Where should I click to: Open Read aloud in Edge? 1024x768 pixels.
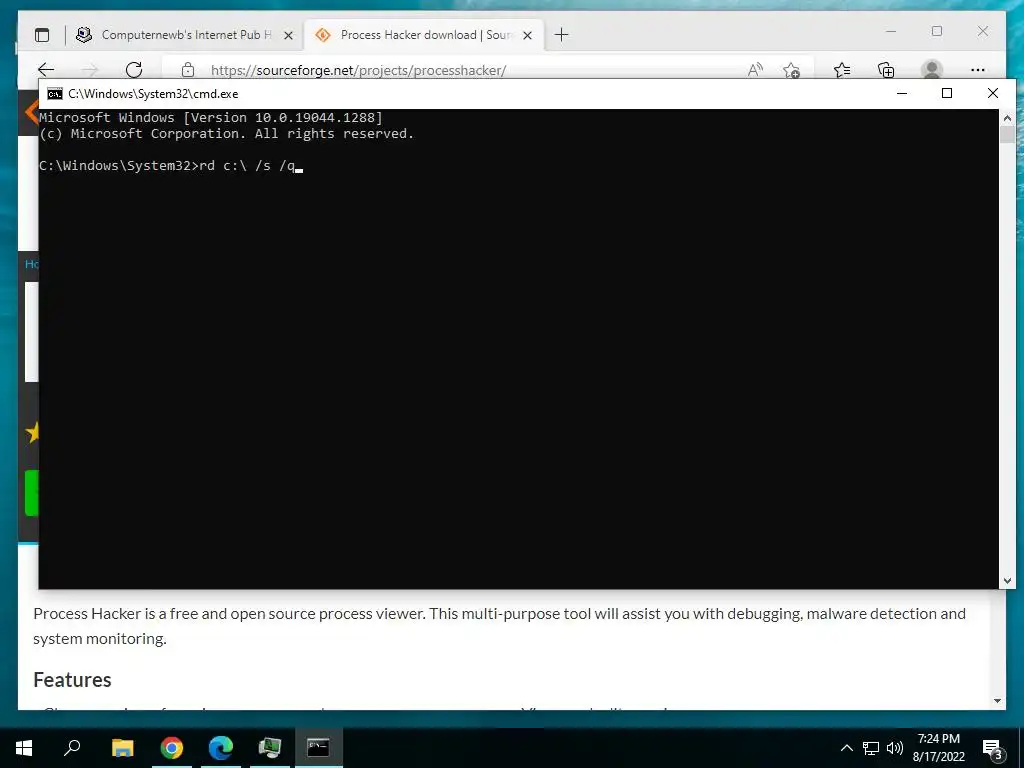point(755,70)
